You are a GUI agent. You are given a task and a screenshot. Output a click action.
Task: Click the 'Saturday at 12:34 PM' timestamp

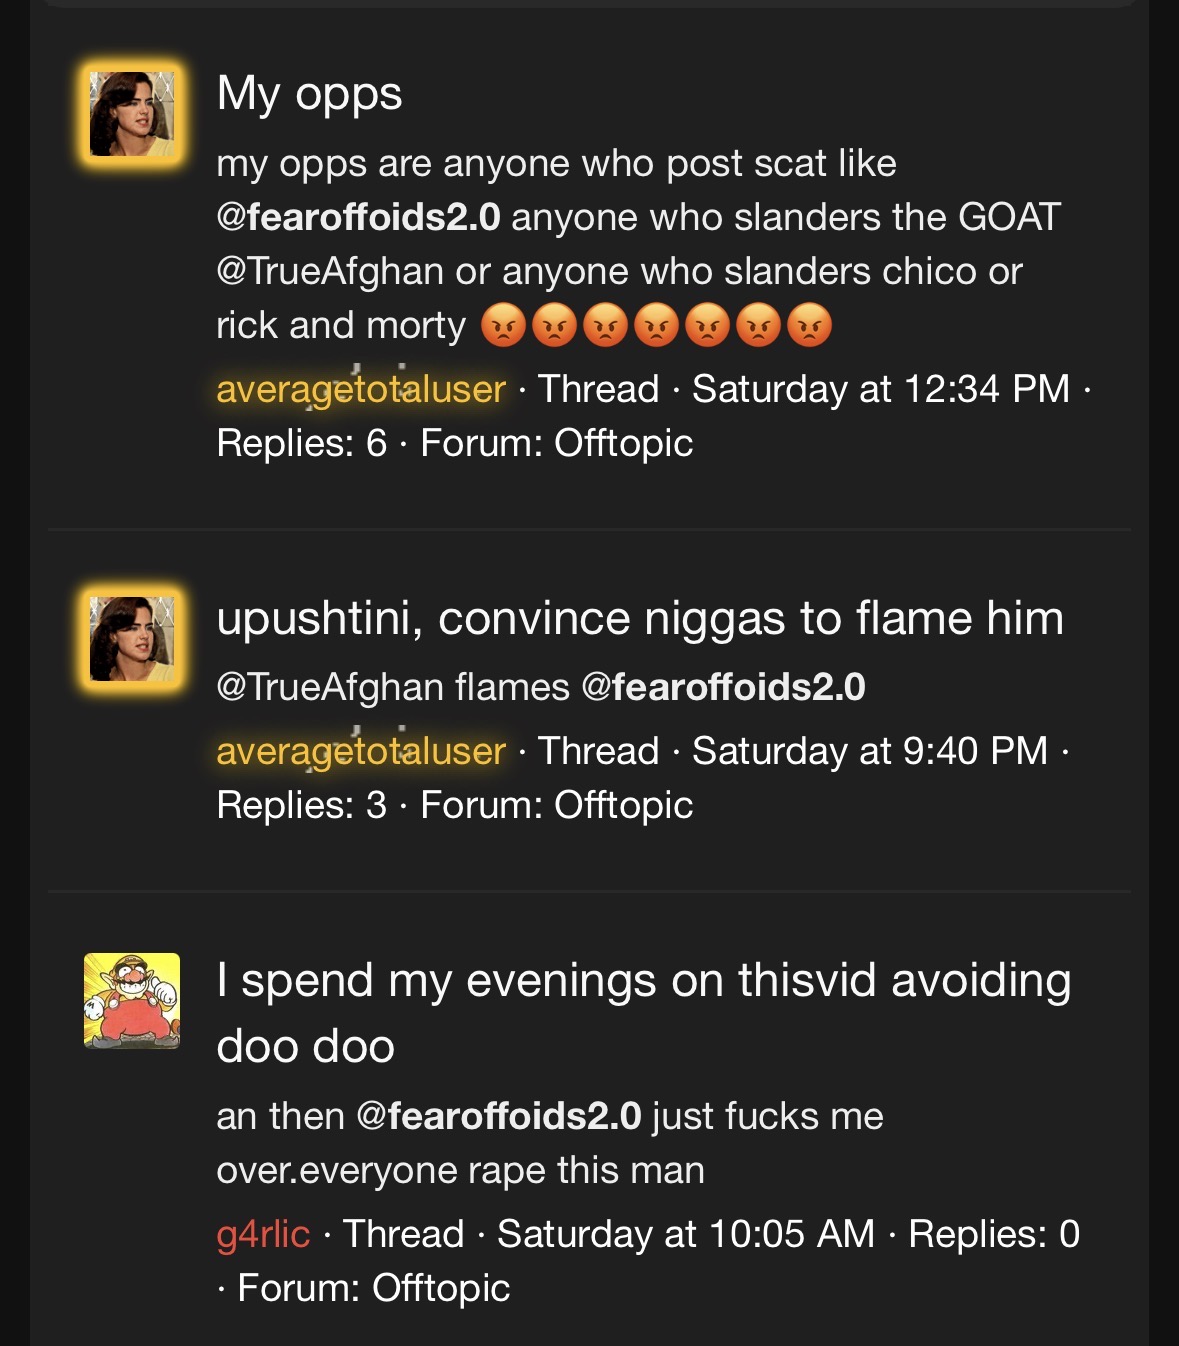(881, 389)
